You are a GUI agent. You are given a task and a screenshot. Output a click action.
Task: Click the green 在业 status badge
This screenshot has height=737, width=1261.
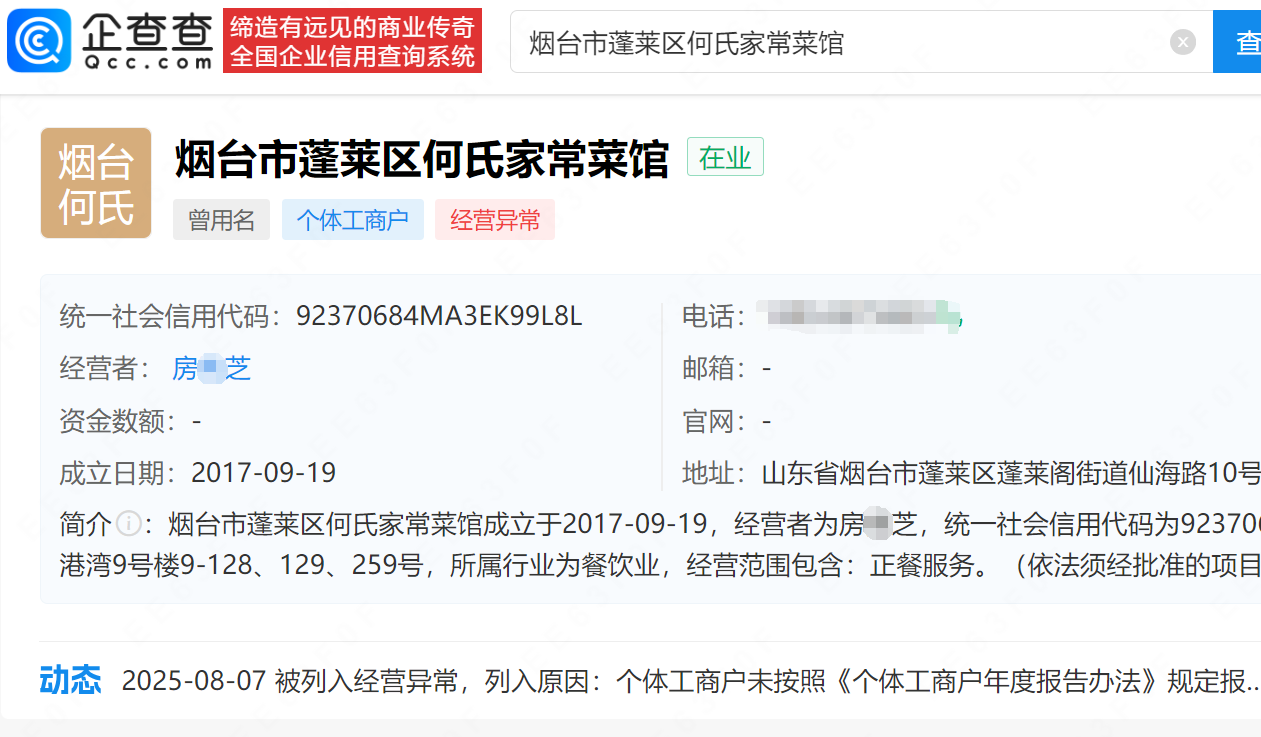[725, 158]
